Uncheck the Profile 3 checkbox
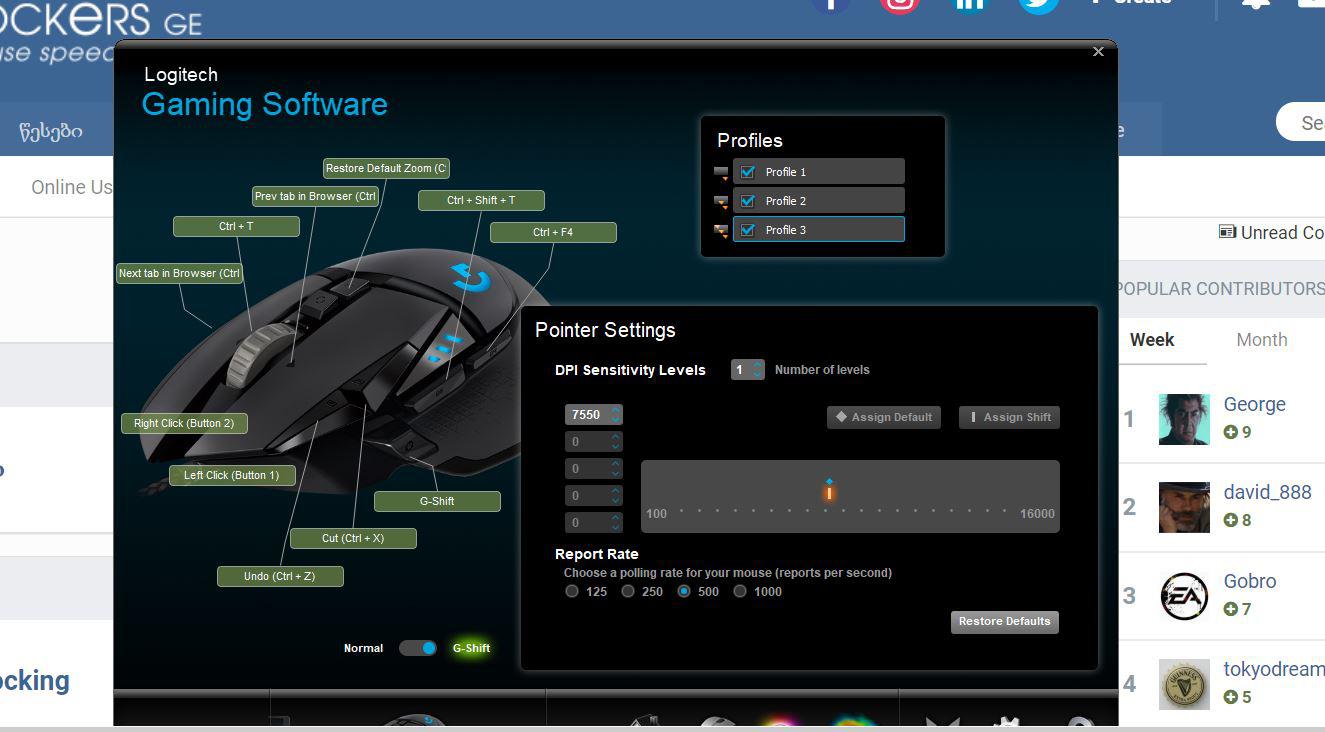This screenshot has height=732, width=1325. [748, 230]
